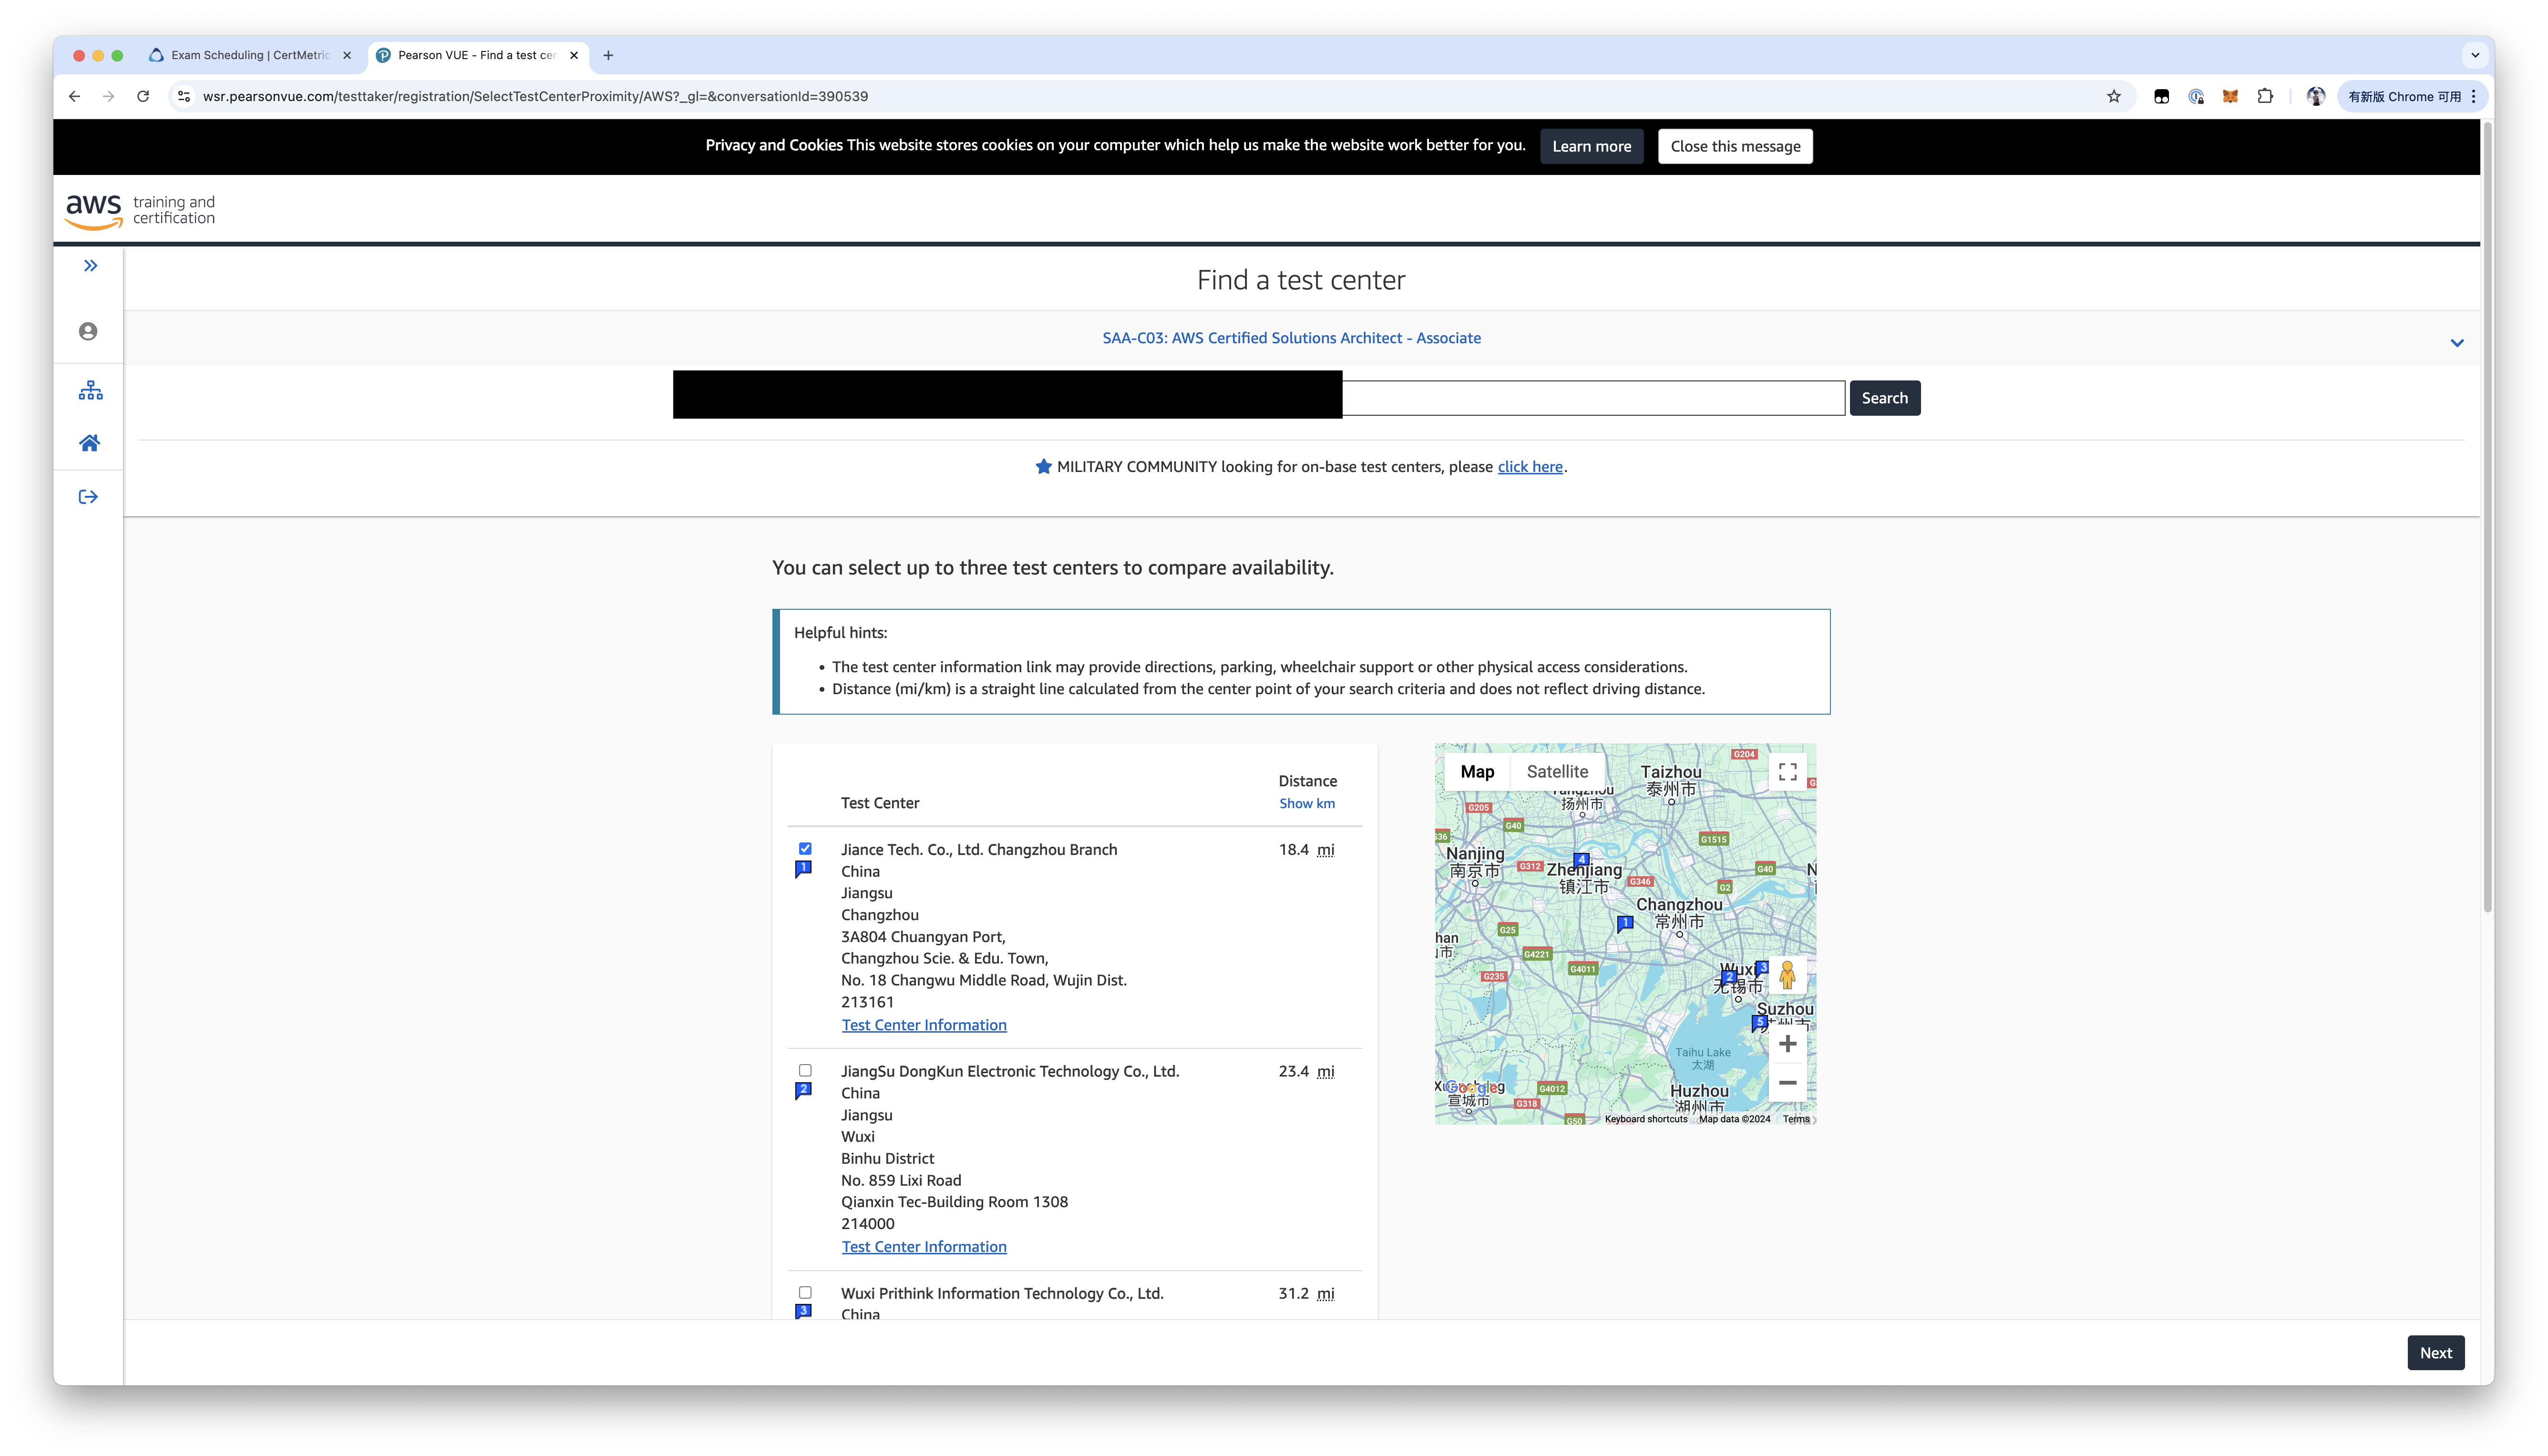
Task: Switch to the Exam Scheduling CertMetrics tab
Action: click(x=249, y=56)
